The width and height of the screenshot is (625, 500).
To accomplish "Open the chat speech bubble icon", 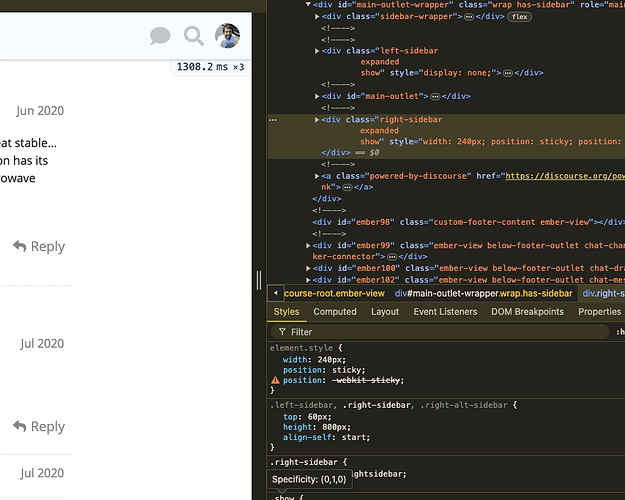I will coord(160,36).
